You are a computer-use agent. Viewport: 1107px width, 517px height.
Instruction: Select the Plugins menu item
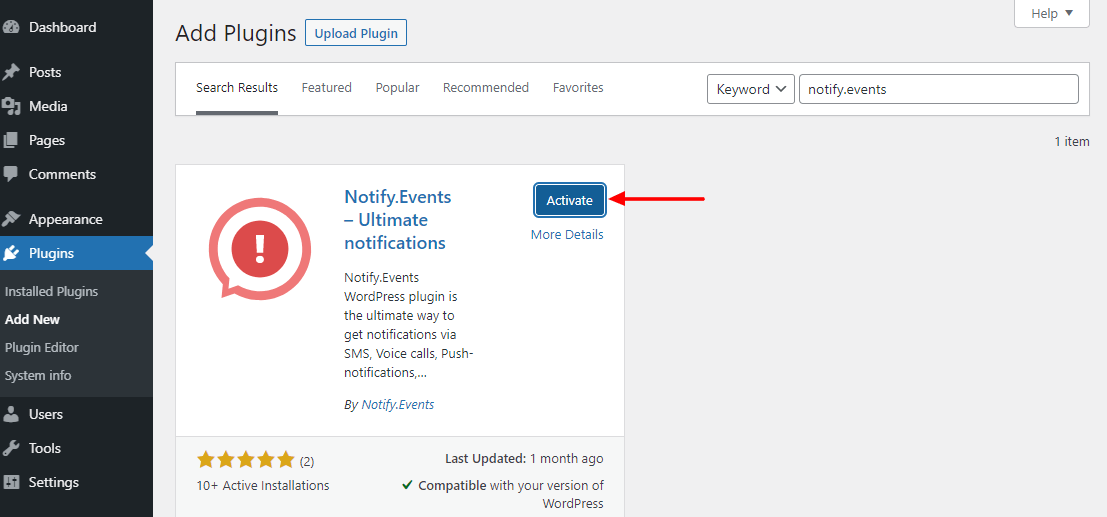(76, 254)
